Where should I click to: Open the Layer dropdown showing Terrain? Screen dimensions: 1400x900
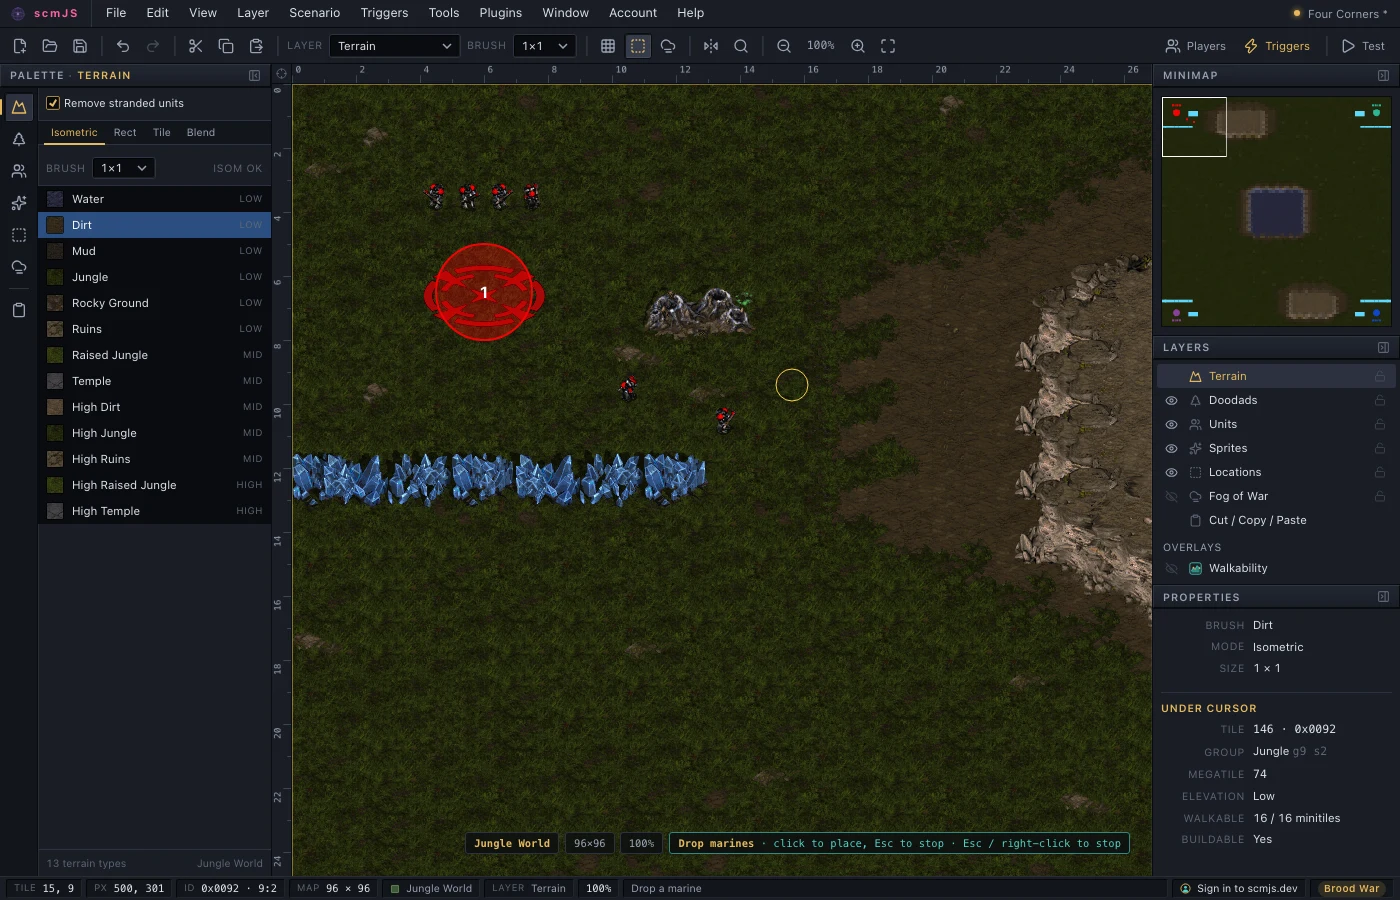point(394,46)
